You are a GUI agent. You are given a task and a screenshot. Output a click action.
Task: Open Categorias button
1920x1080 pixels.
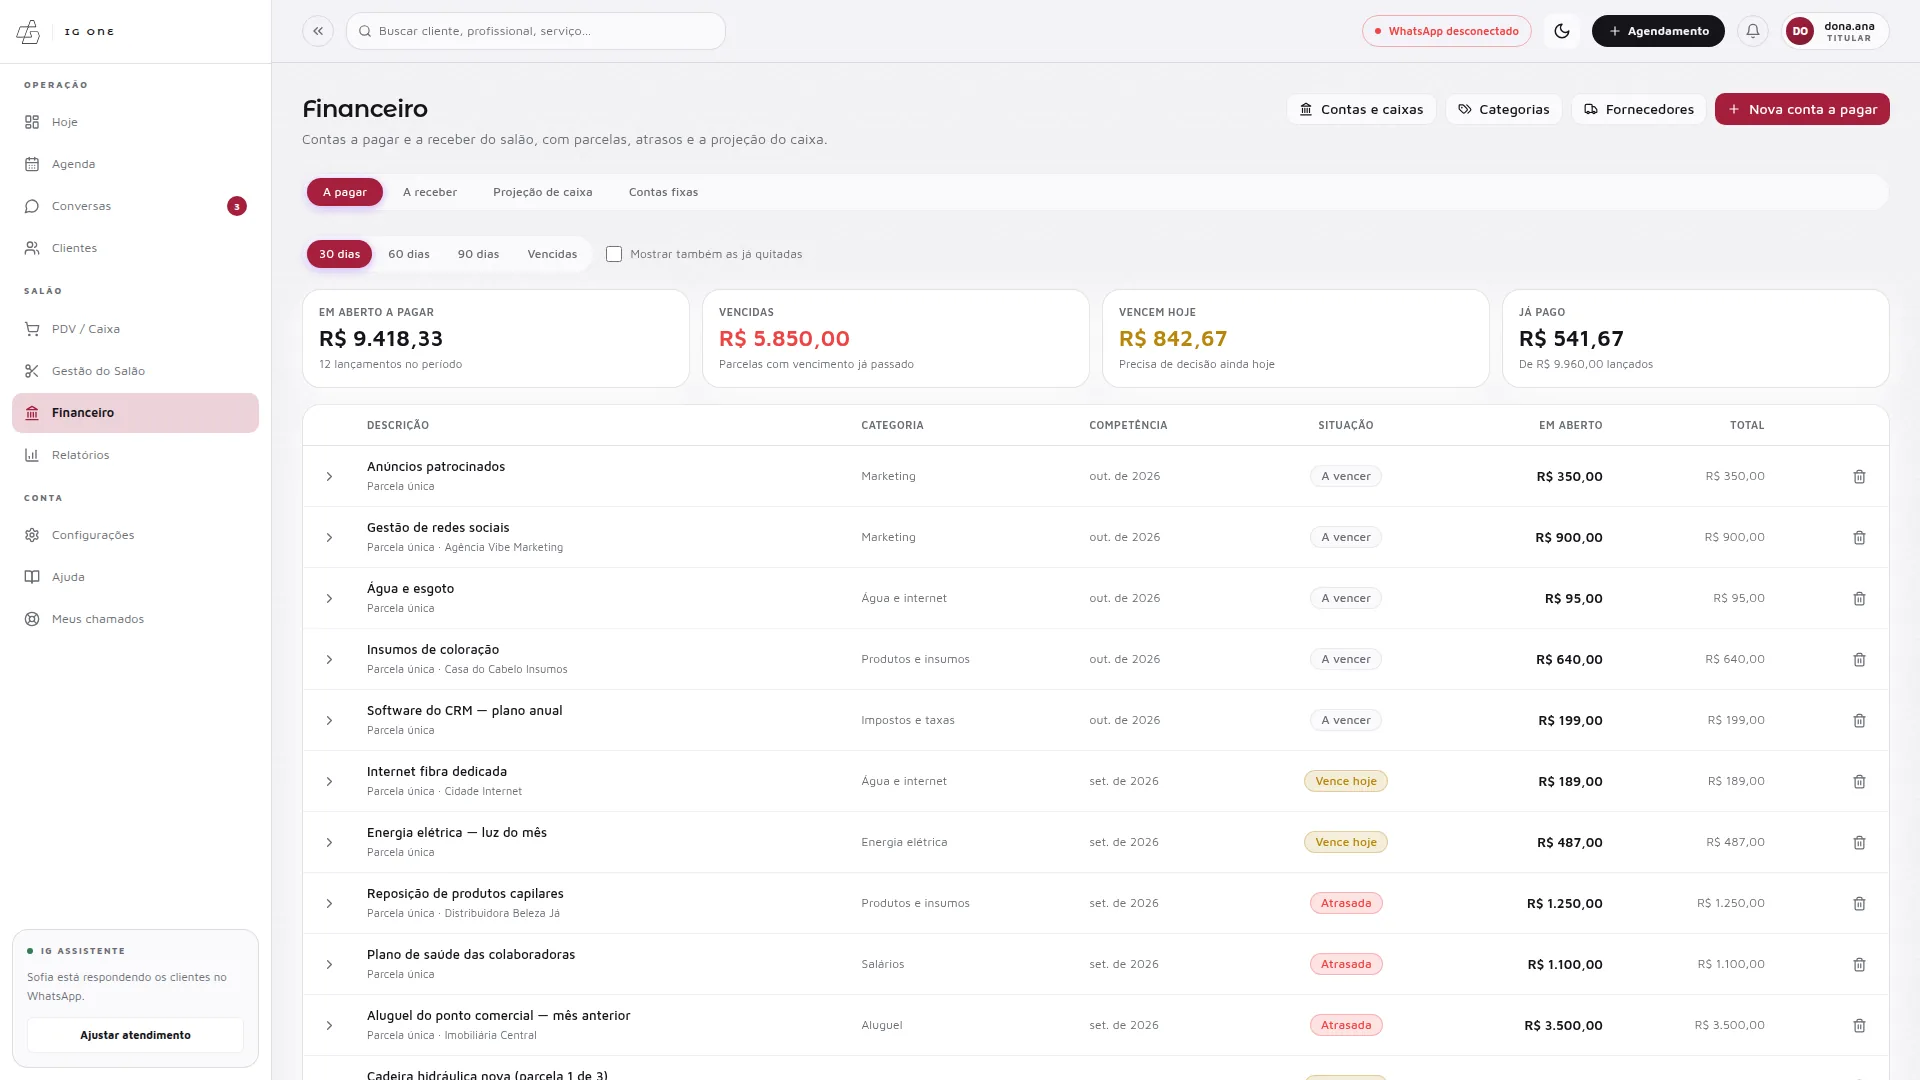(x=1503, y=109)
